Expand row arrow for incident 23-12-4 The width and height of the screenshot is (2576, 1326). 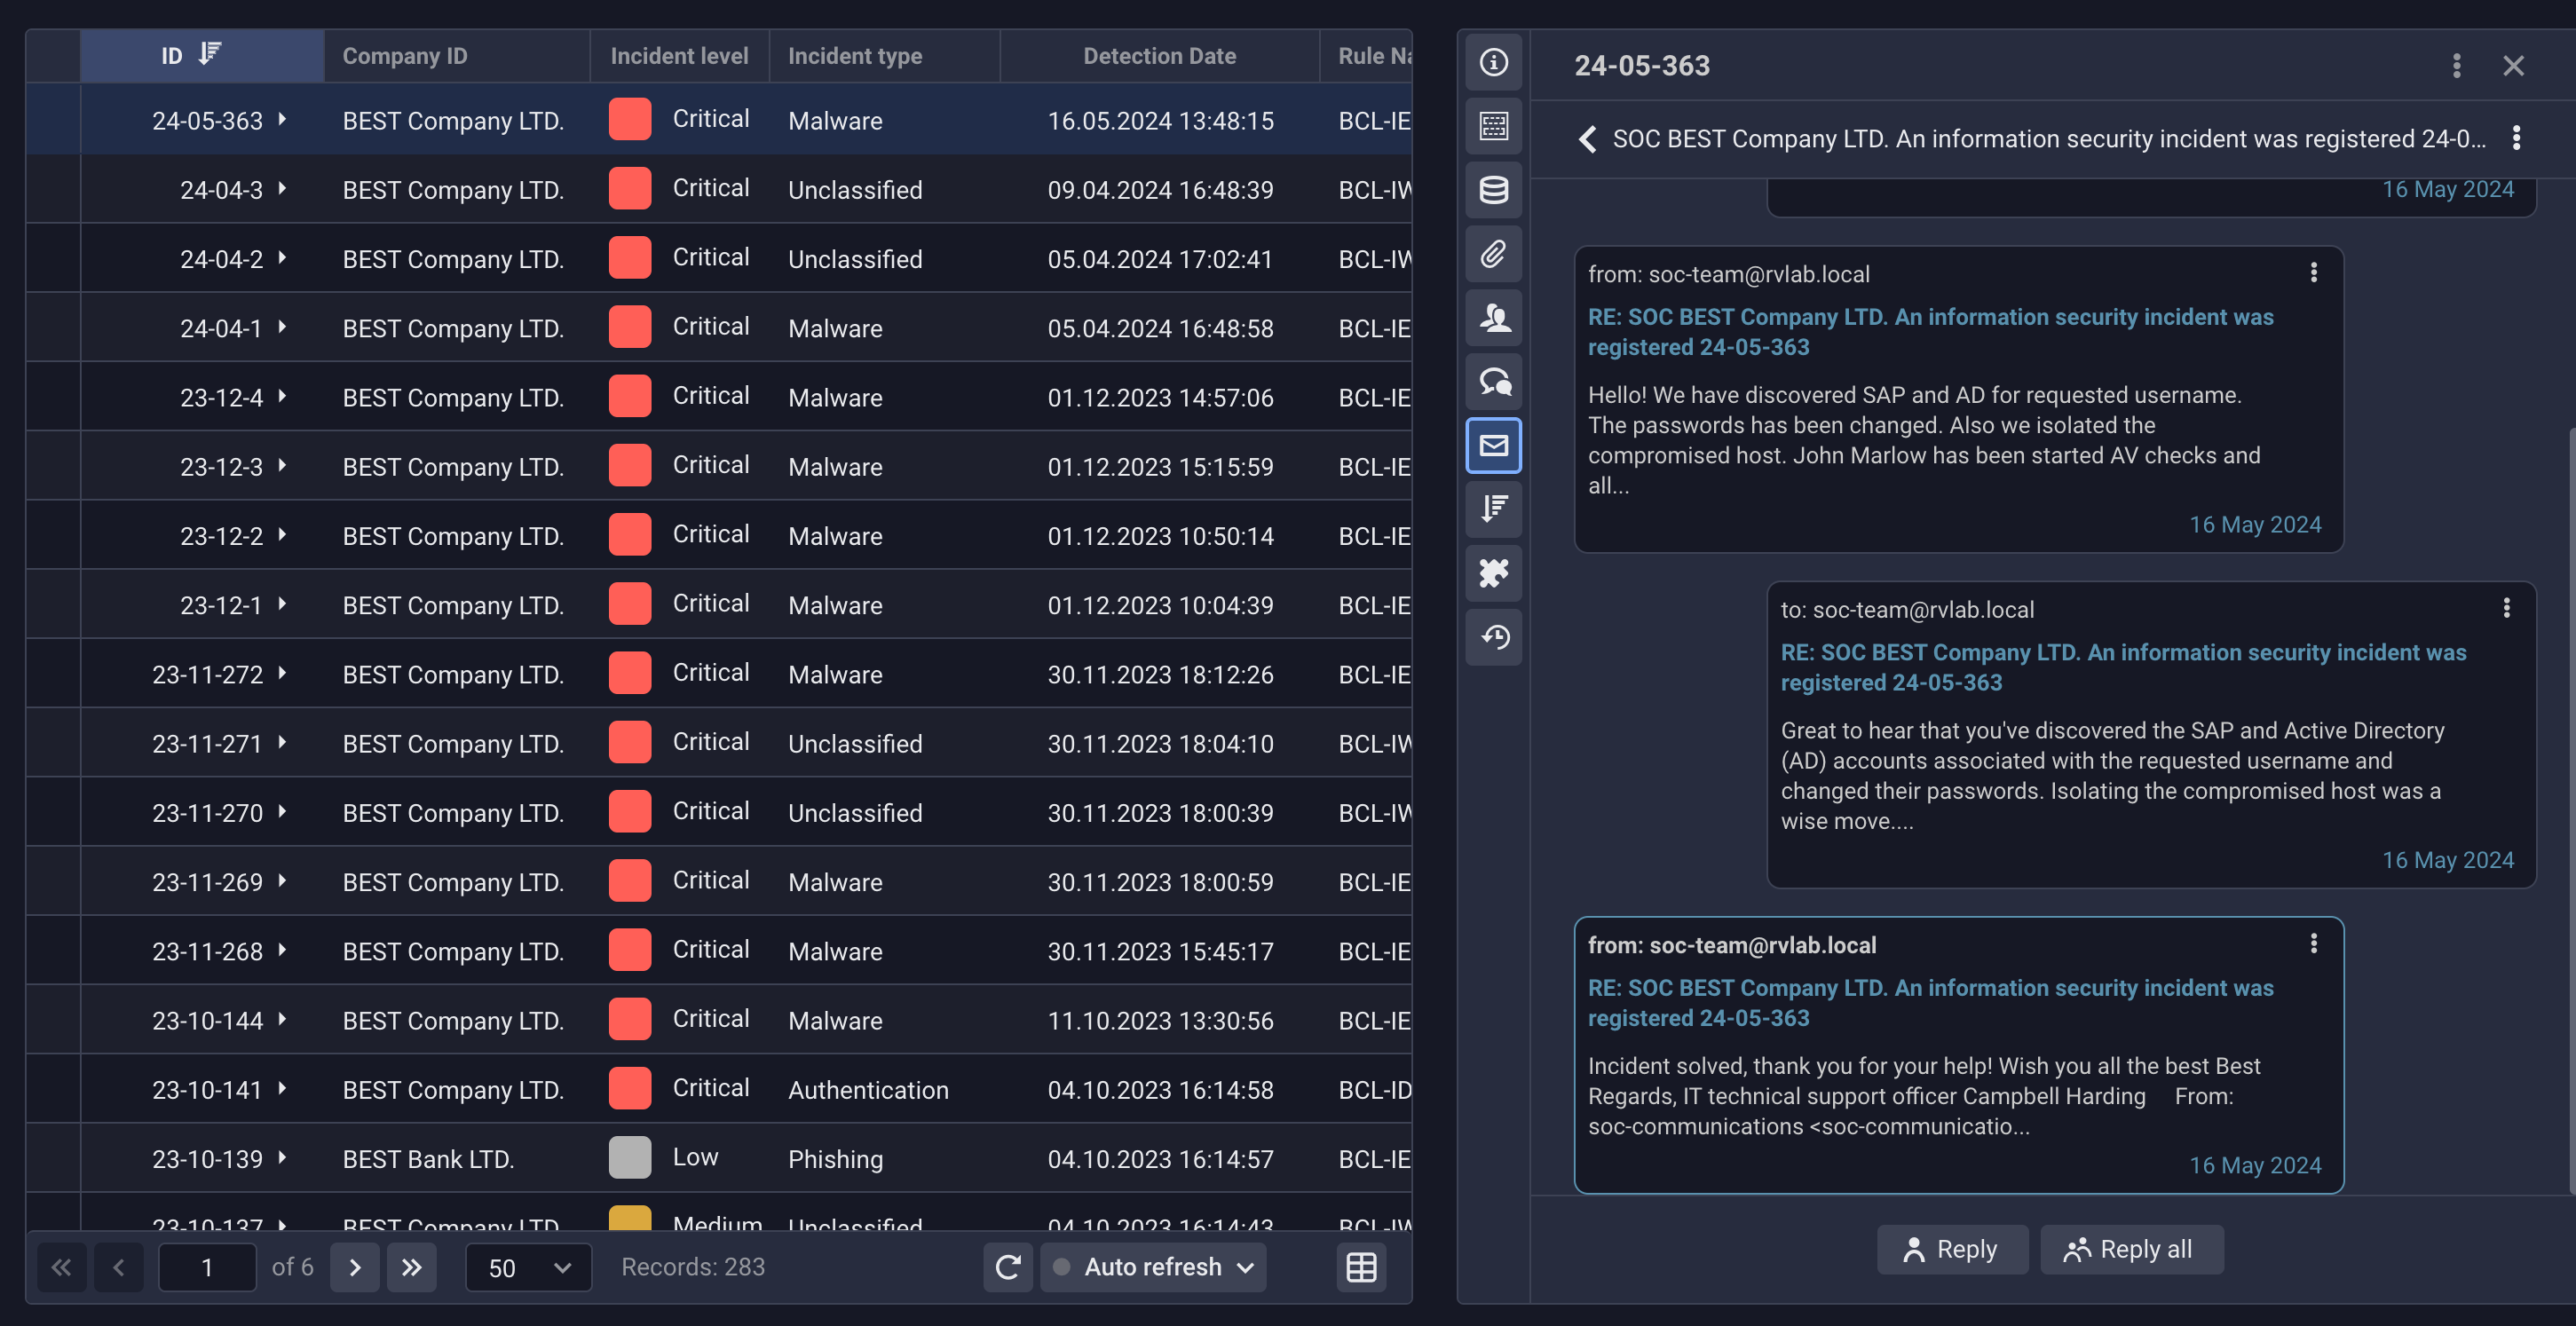283,396
